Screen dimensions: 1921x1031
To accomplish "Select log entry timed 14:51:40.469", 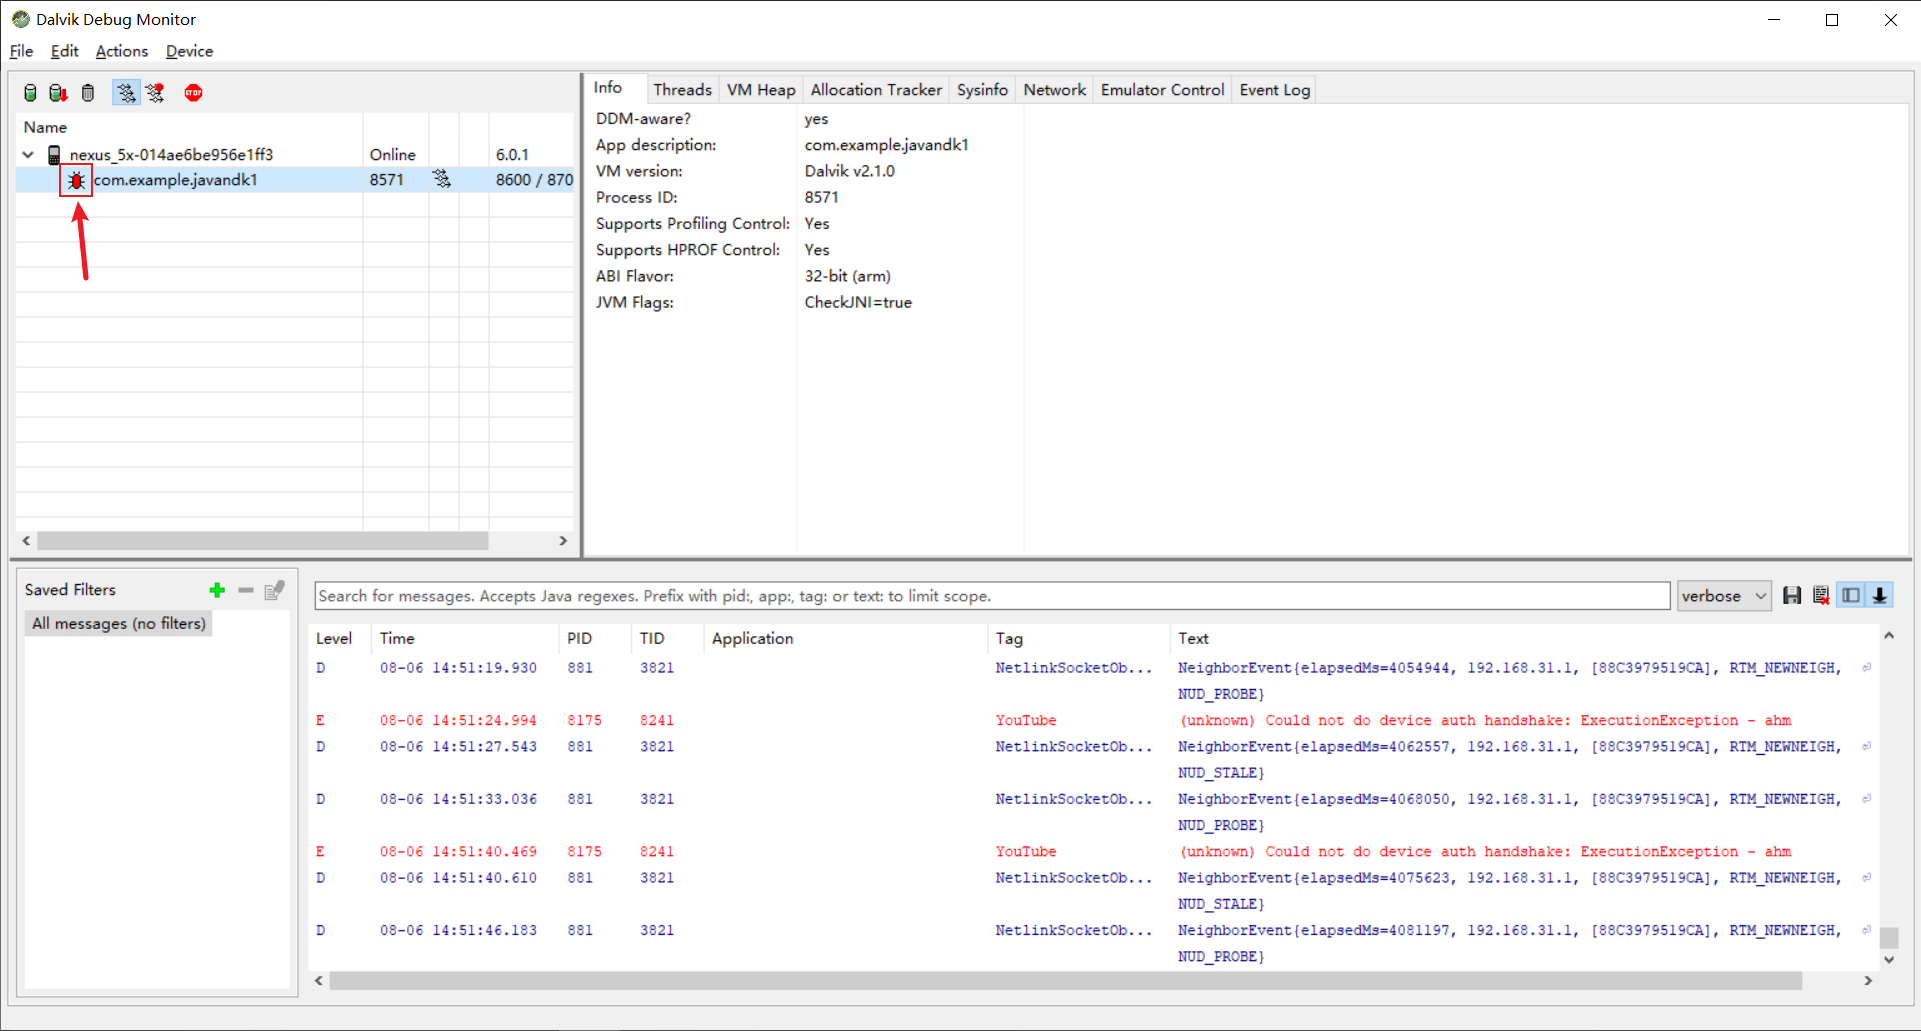I will [1093, 852].
